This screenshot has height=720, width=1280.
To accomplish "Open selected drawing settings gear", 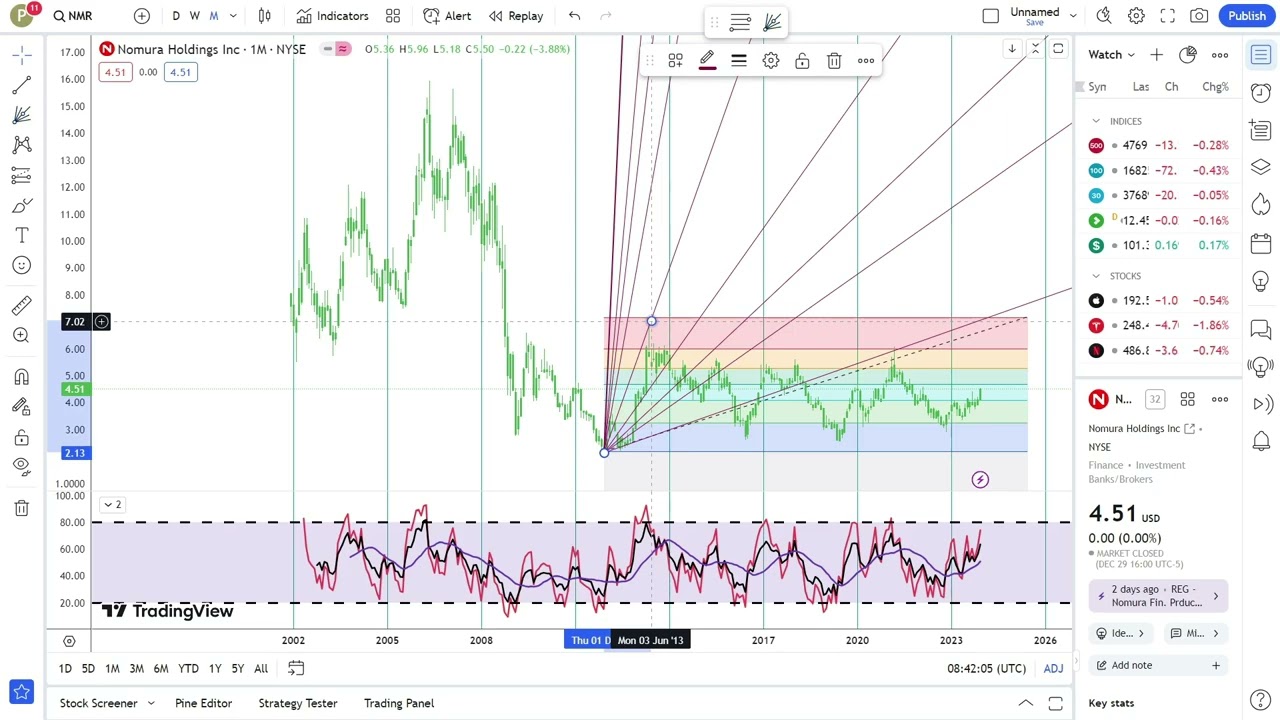I will (771, 61).
